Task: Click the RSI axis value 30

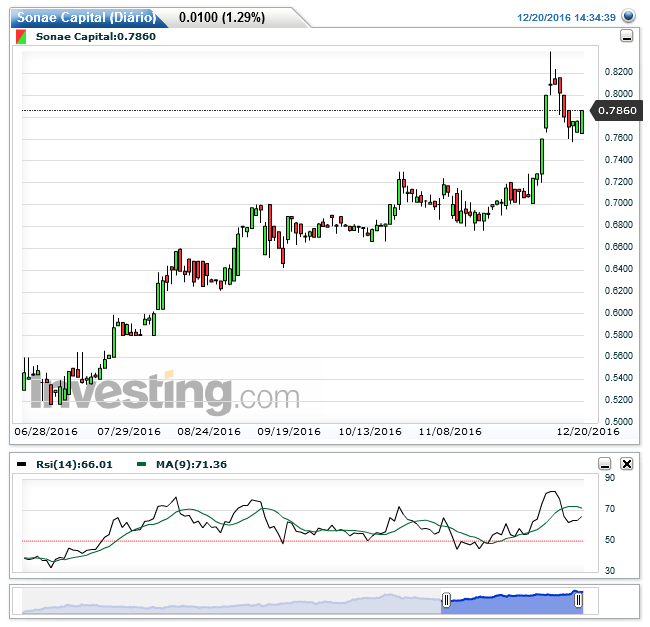Action: (x=610, y=571)
